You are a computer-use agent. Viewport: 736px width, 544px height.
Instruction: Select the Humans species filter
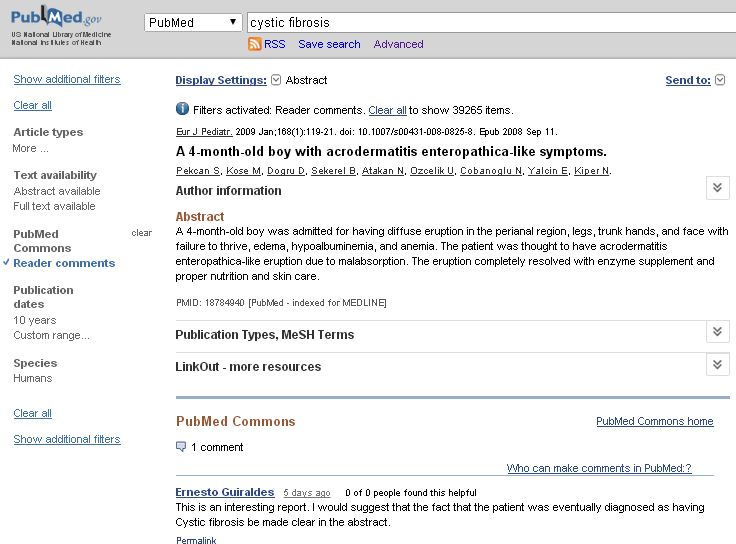click(x=33, y=378)
